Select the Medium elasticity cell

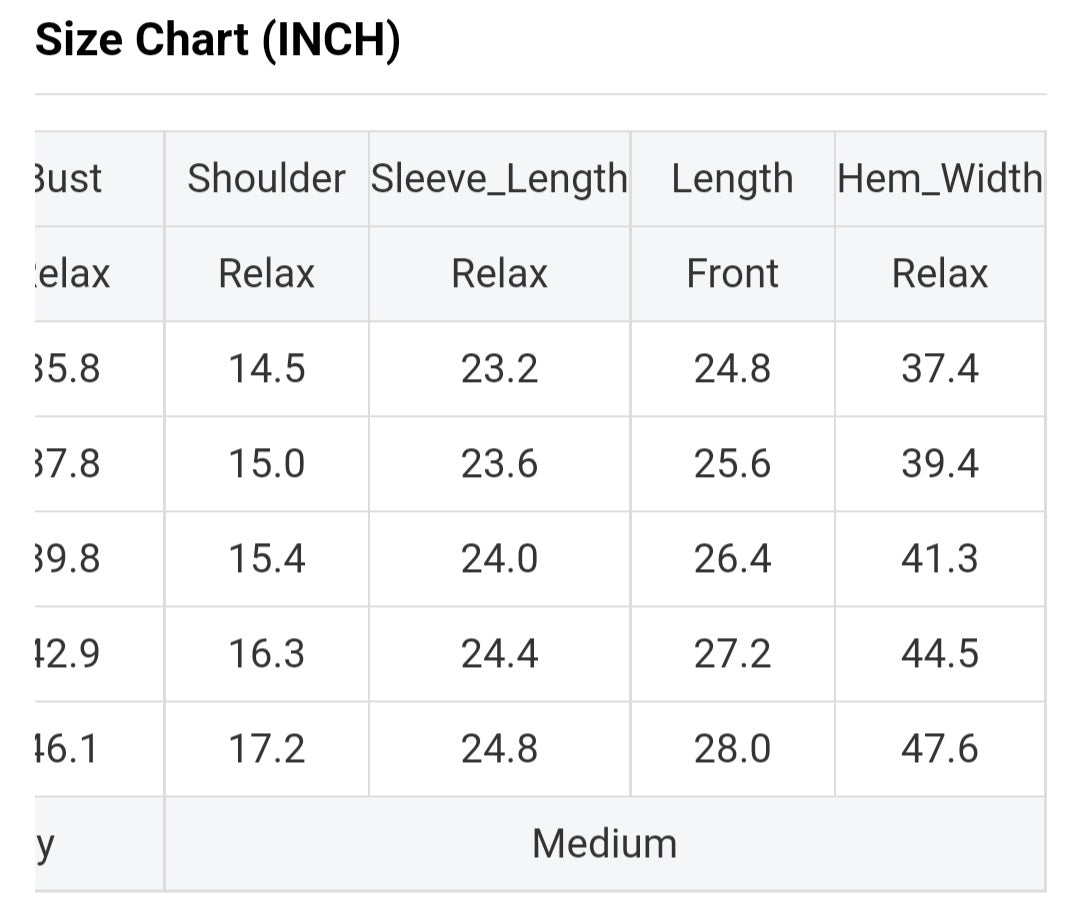click(604, 844)
